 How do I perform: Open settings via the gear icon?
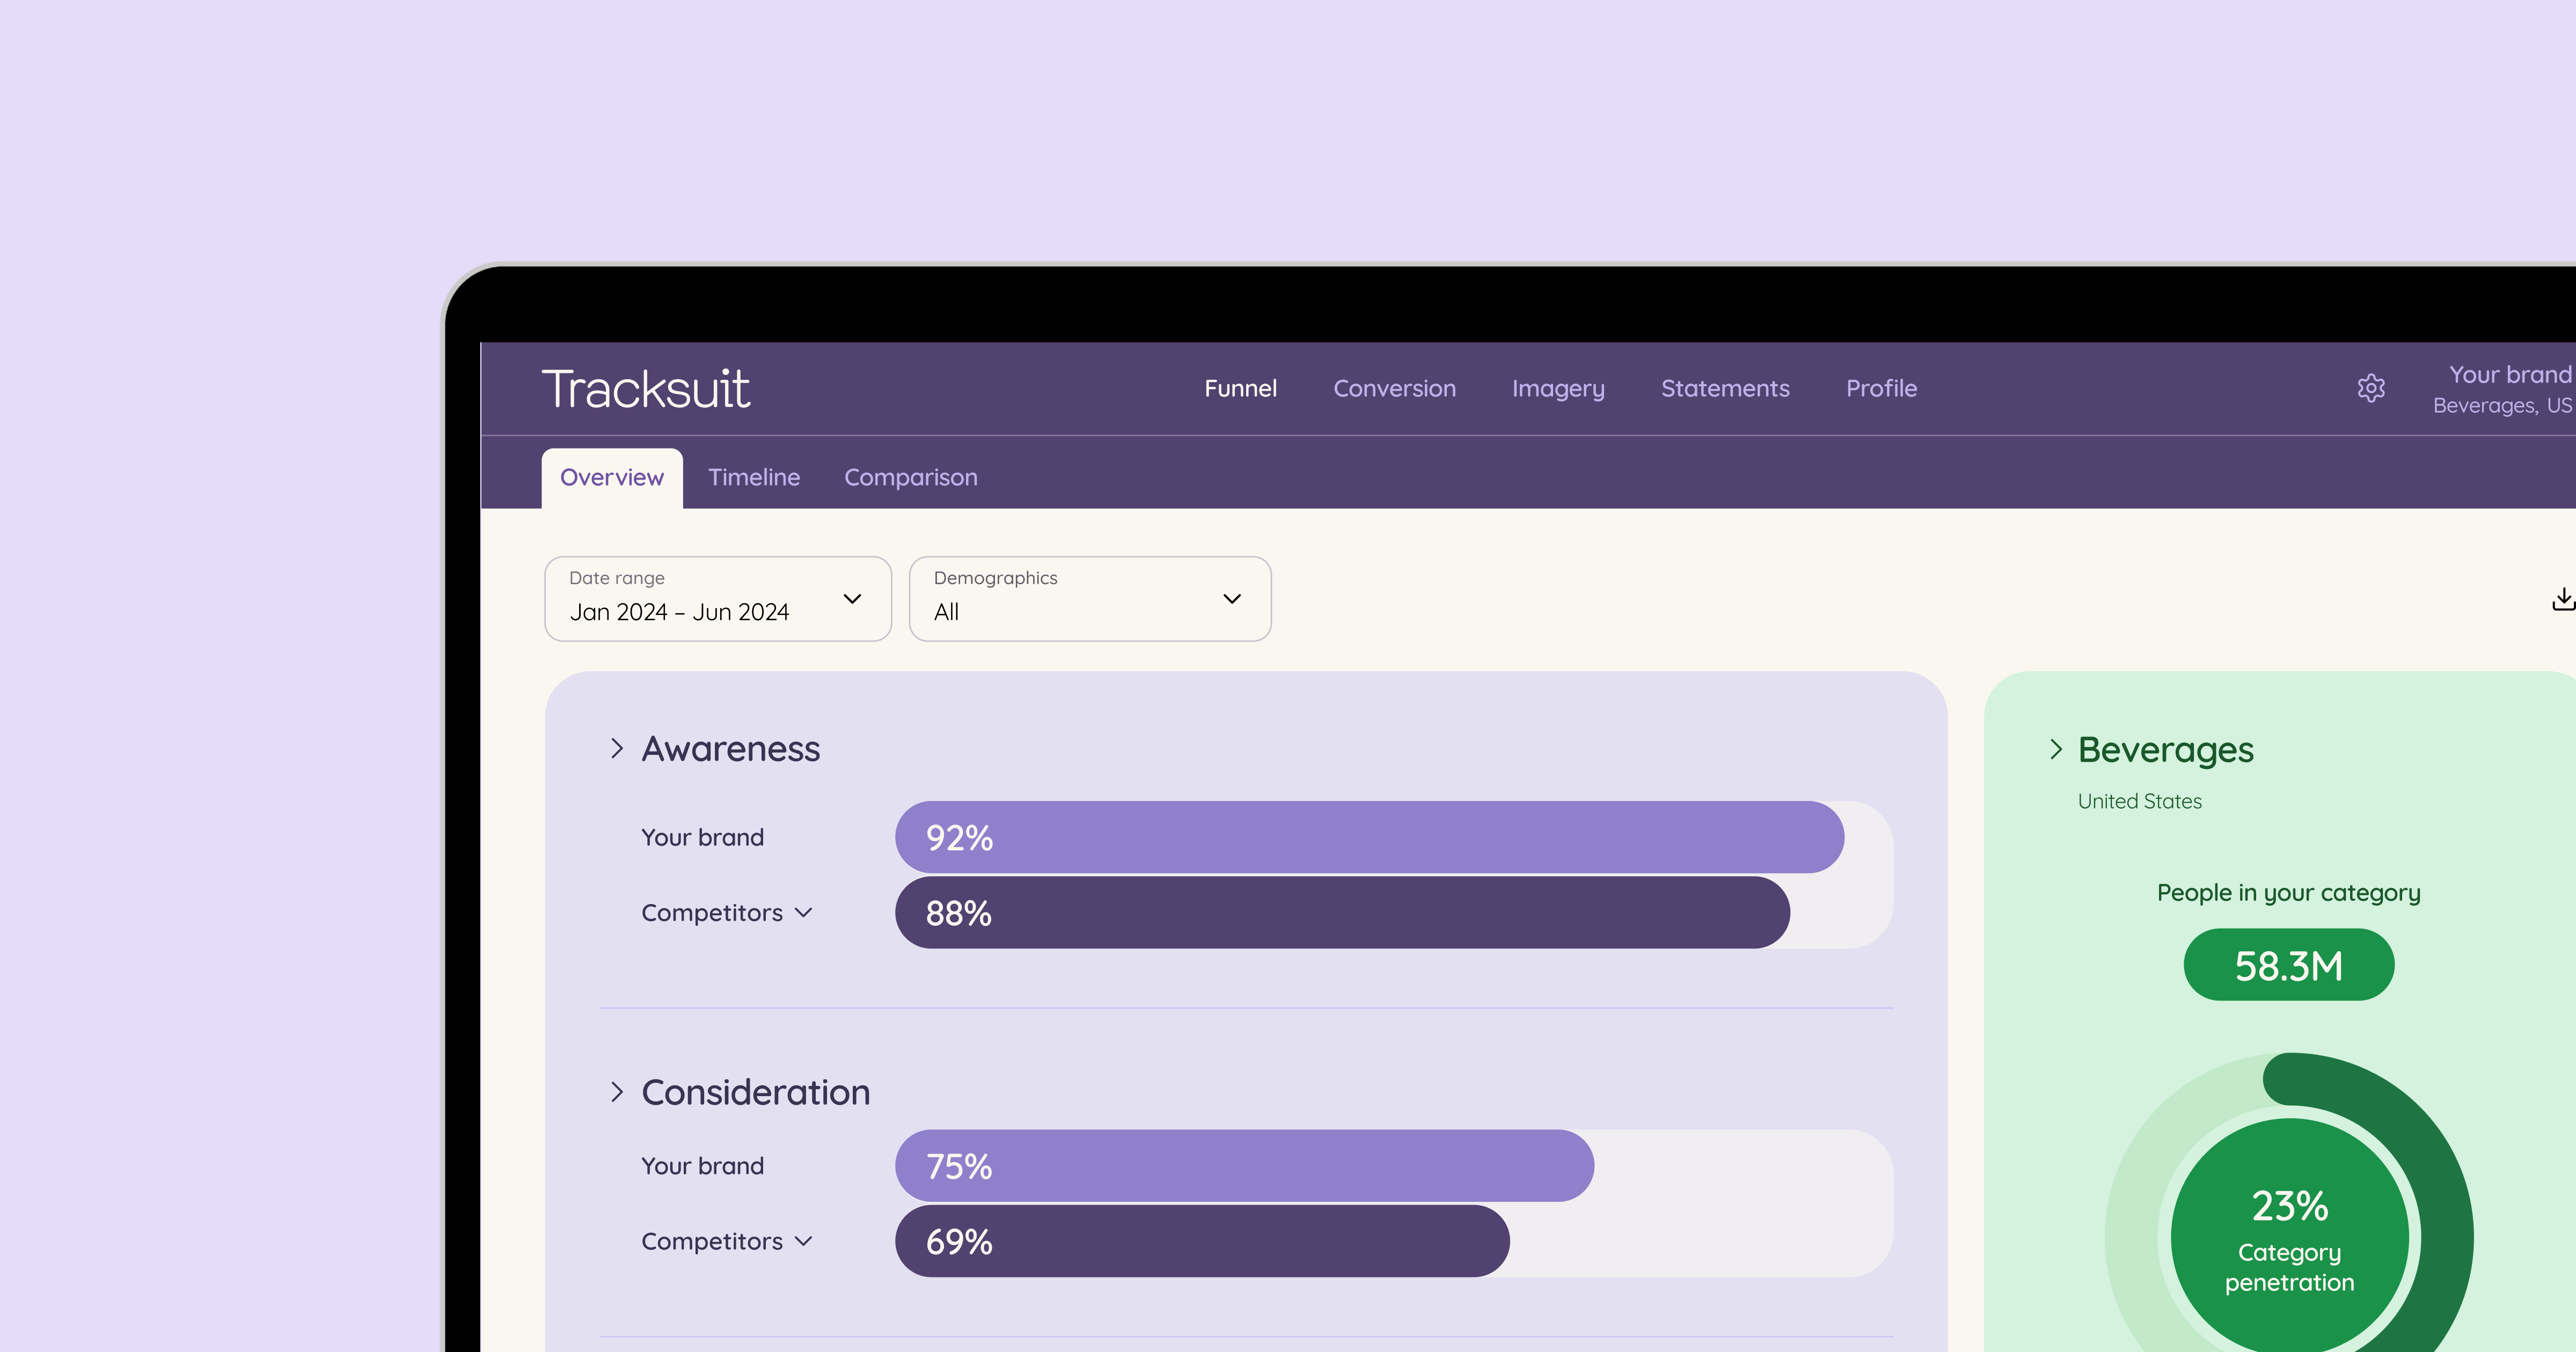[x=2371, y=388]
